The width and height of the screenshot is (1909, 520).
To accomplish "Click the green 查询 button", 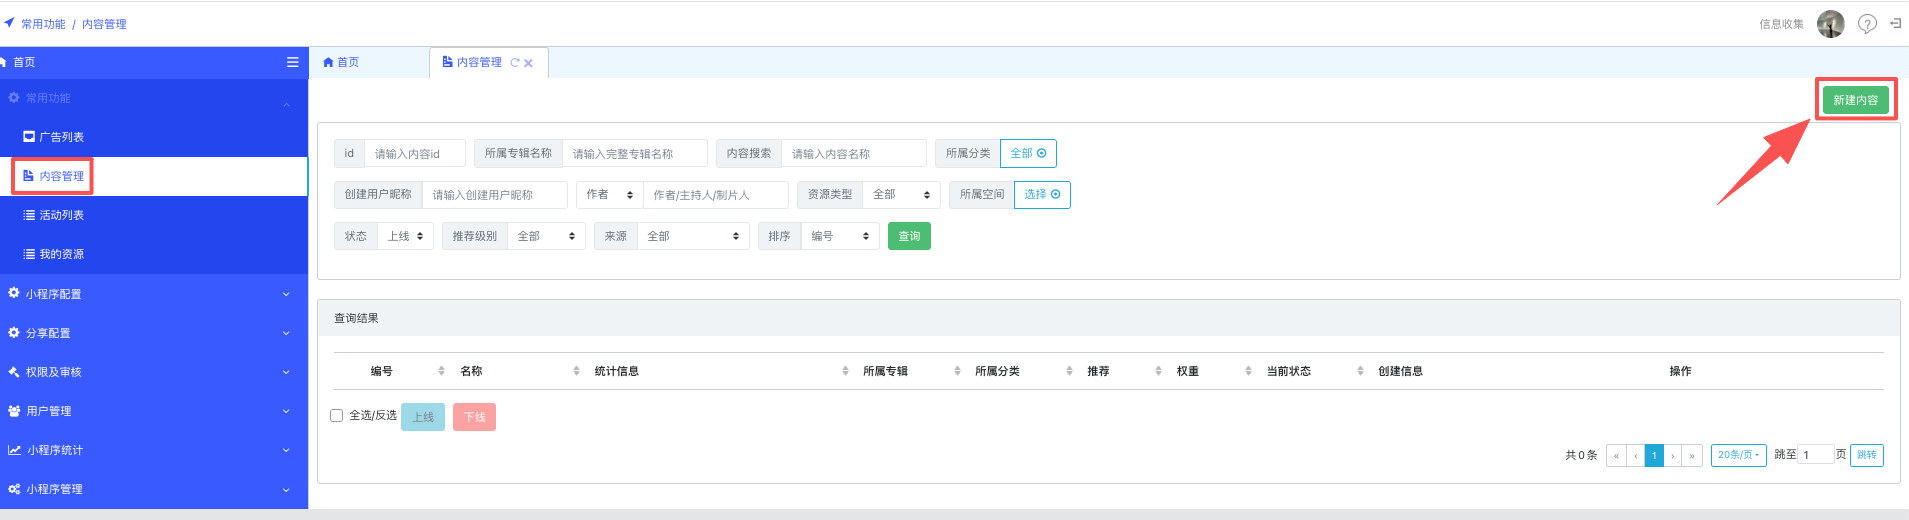I will tap(909, 236).
